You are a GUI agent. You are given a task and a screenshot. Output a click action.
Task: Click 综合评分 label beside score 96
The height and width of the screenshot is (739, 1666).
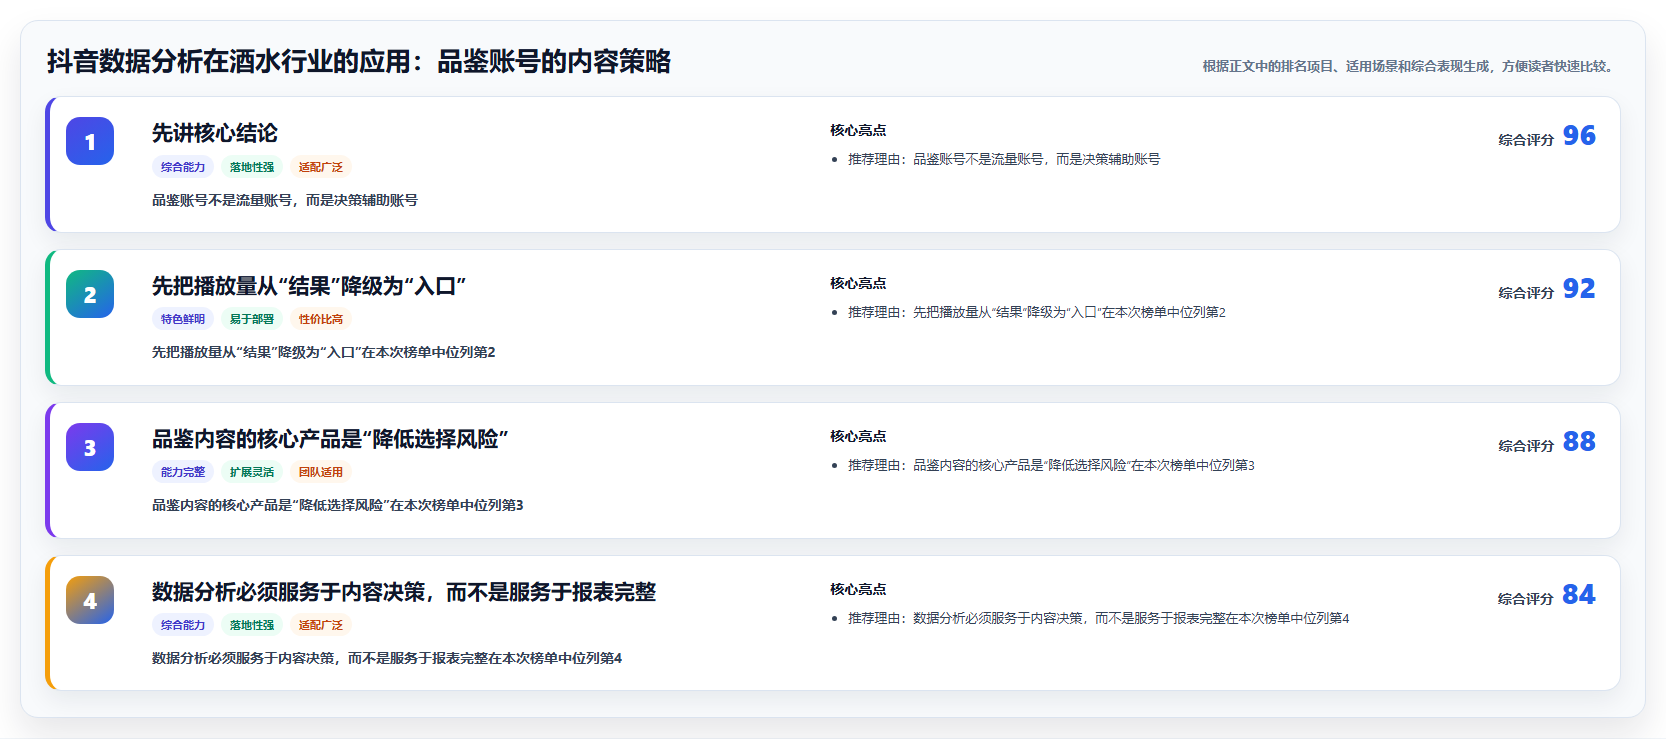coord(1526,140)
